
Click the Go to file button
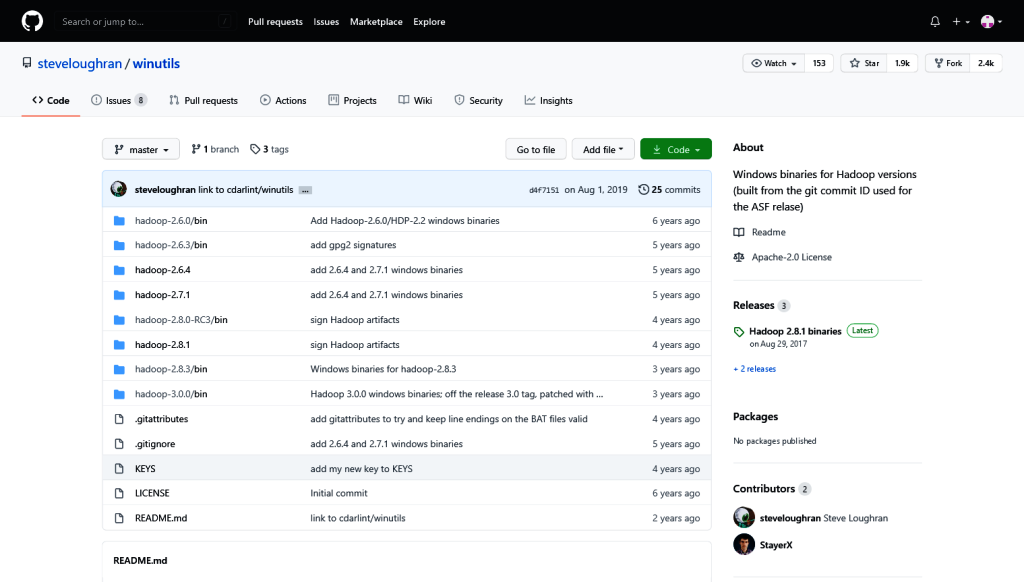536,150
